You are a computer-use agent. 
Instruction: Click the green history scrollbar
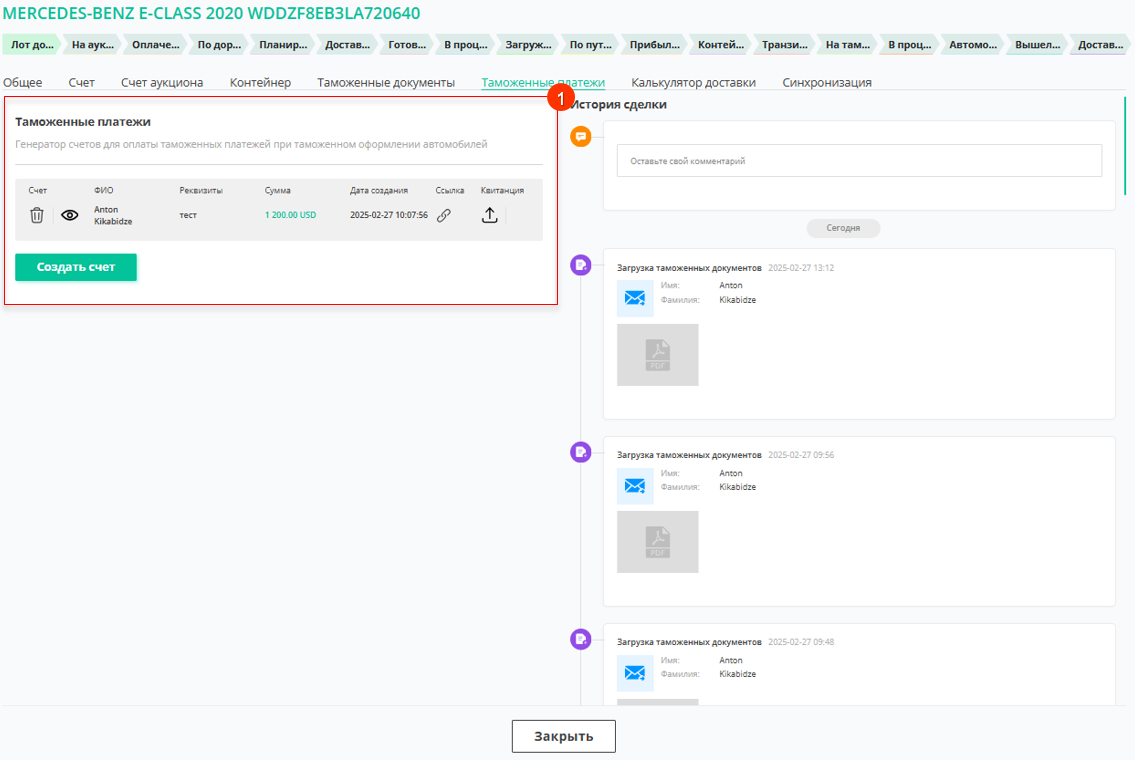point(1125,146)
